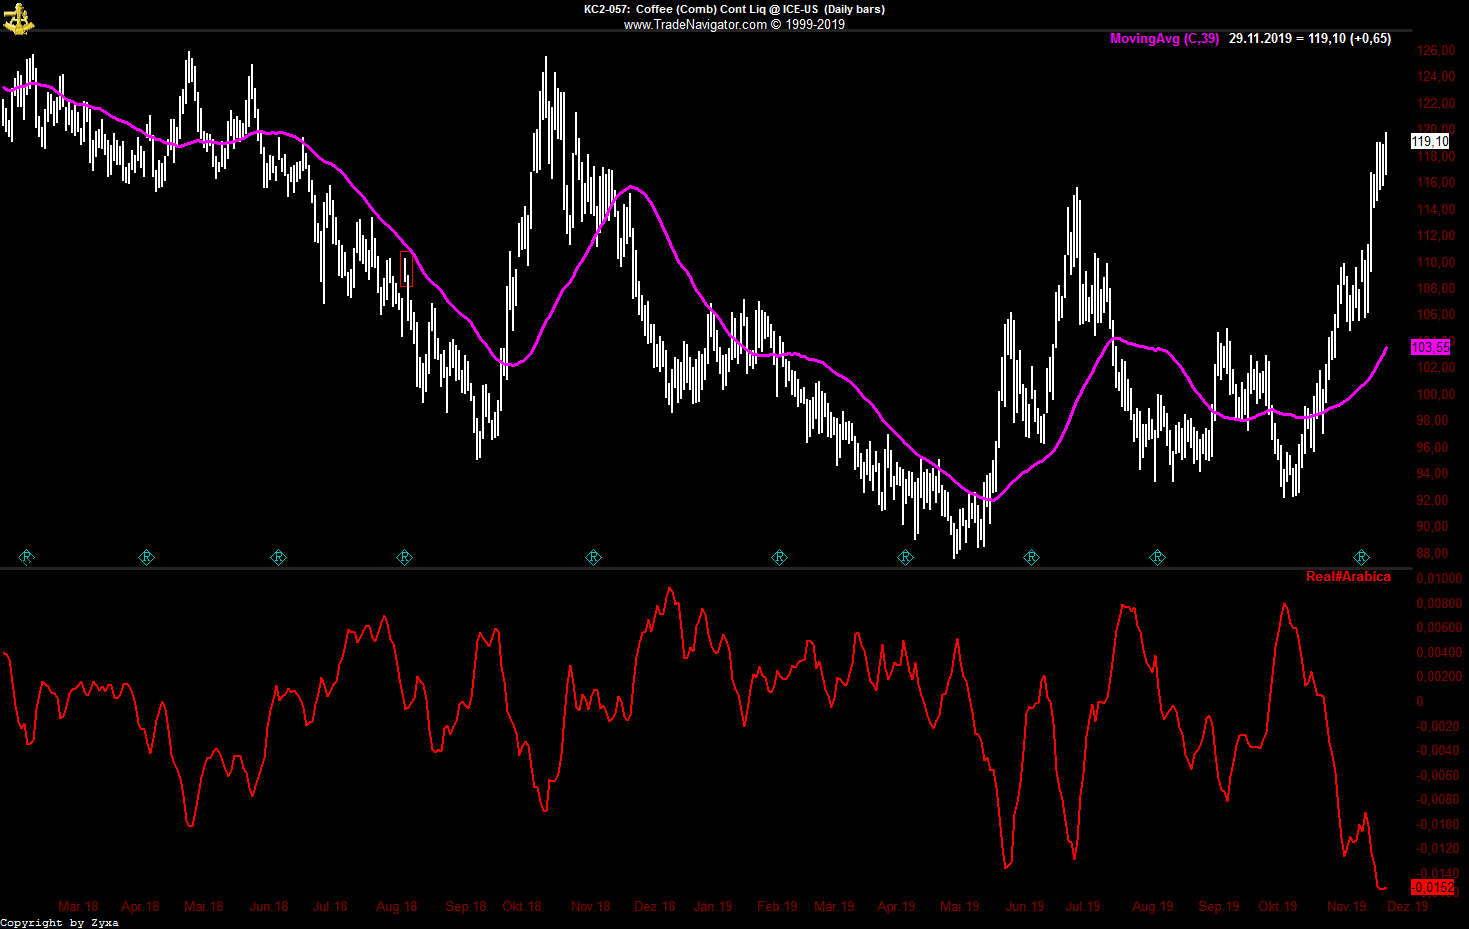
Task: Click the rollover R marker above Aug.18
Action: point(405,557)
